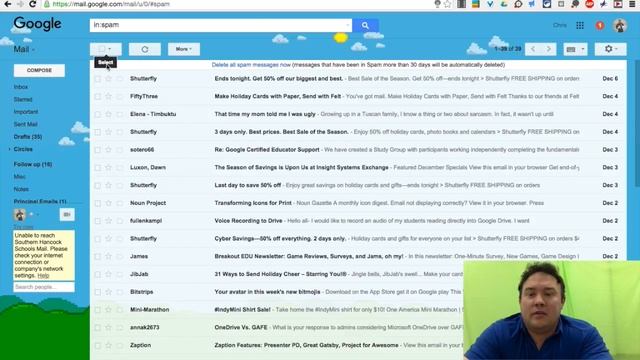Check the sotero66 message checkbox
The width and height of the screenshot is (640, 360).
[98, 150]
